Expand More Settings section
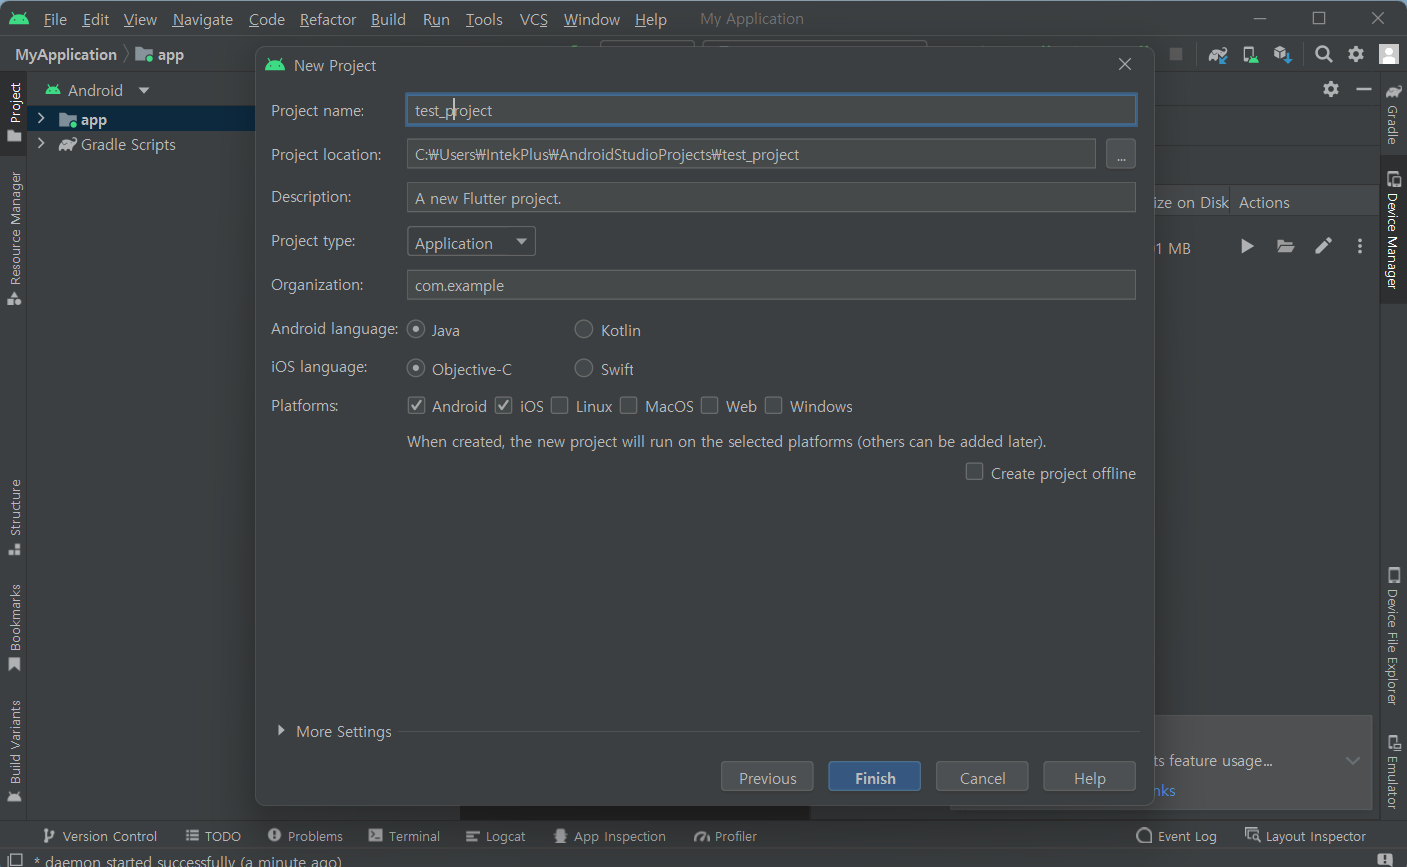Viewport: 1407px width, 867px height. pyautogui.click(x=281, y=731)
